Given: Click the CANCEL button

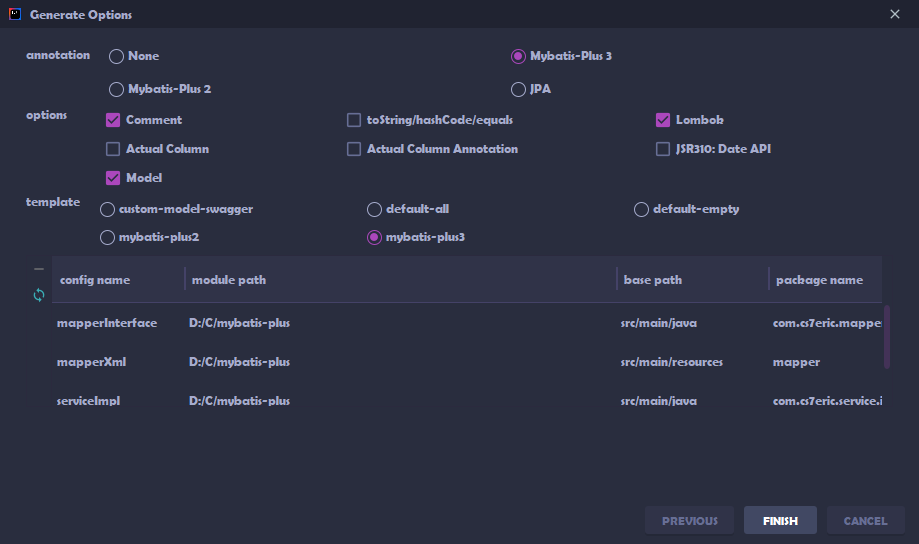Looking at the screenshot, I should (x=865, y=521).
